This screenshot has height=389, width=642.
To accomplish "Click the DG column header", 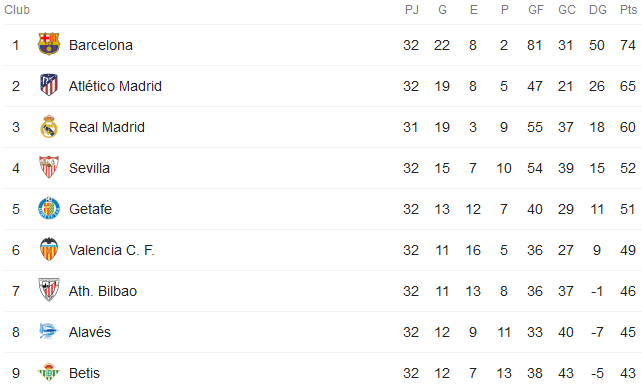I will tap(597, 10).
